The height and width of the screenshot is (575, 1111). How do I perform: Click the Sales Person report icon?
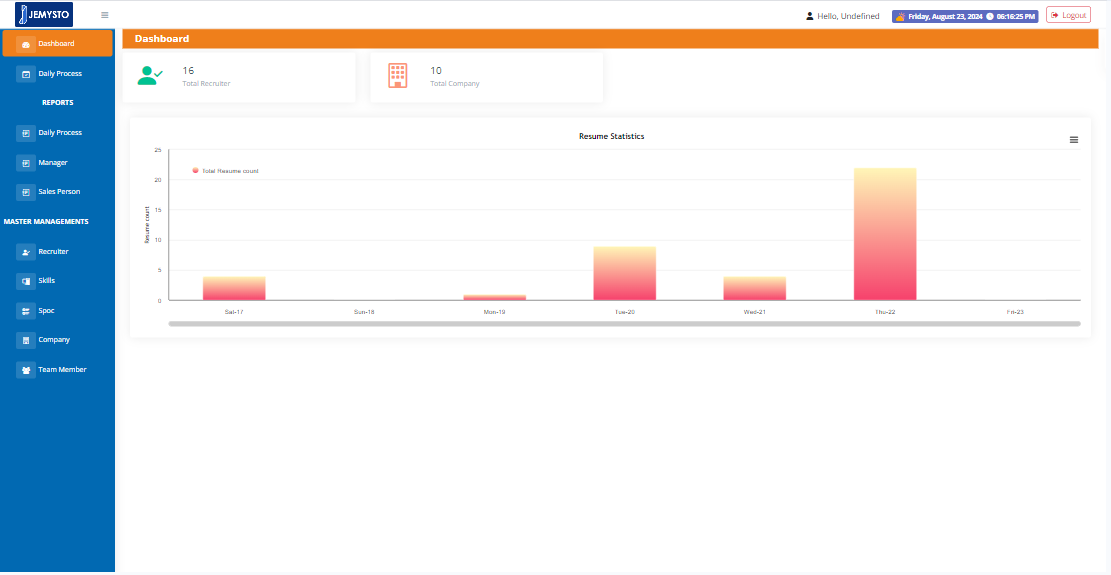click(26, 192)
